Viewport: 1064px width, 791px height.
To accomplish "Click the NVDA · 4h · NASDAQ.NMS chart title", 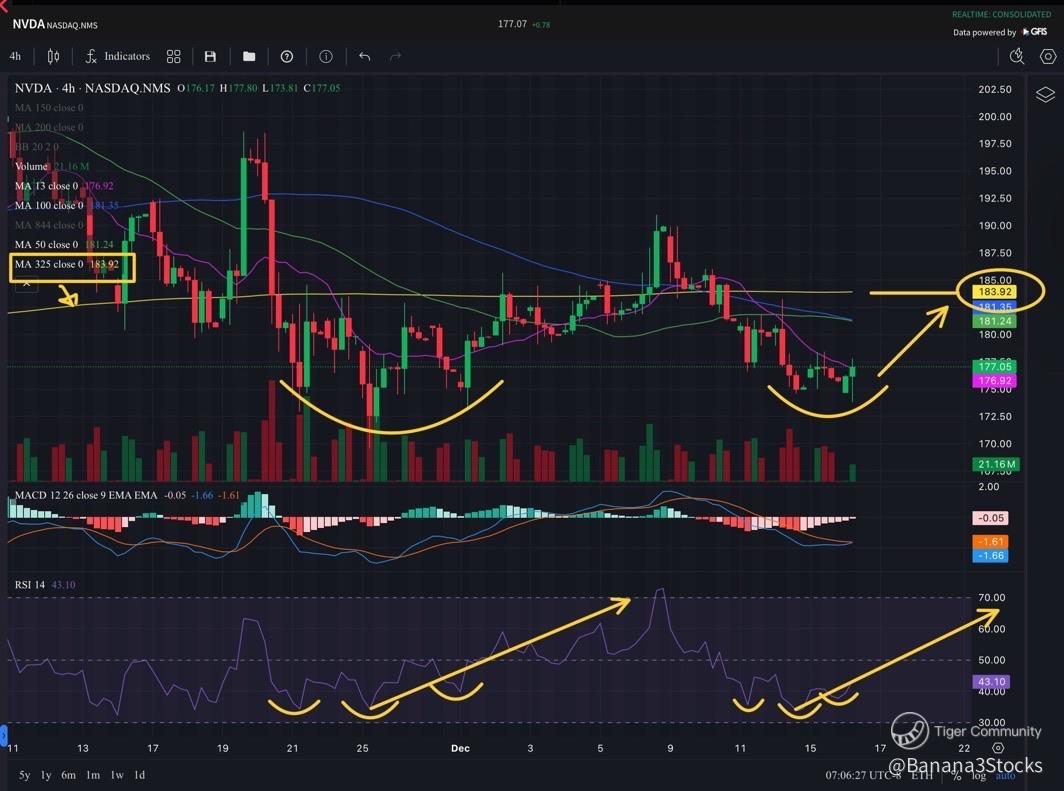I will click(92, 88).
